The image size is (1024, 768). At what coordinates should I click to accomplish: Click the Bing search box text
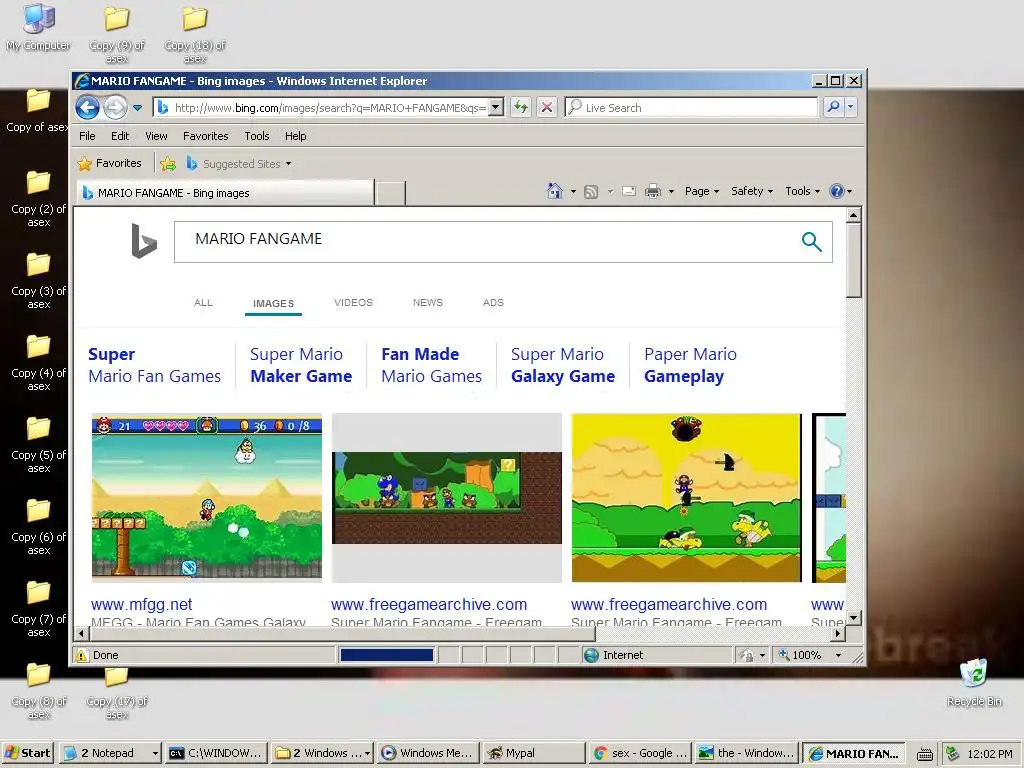[259, 239]
